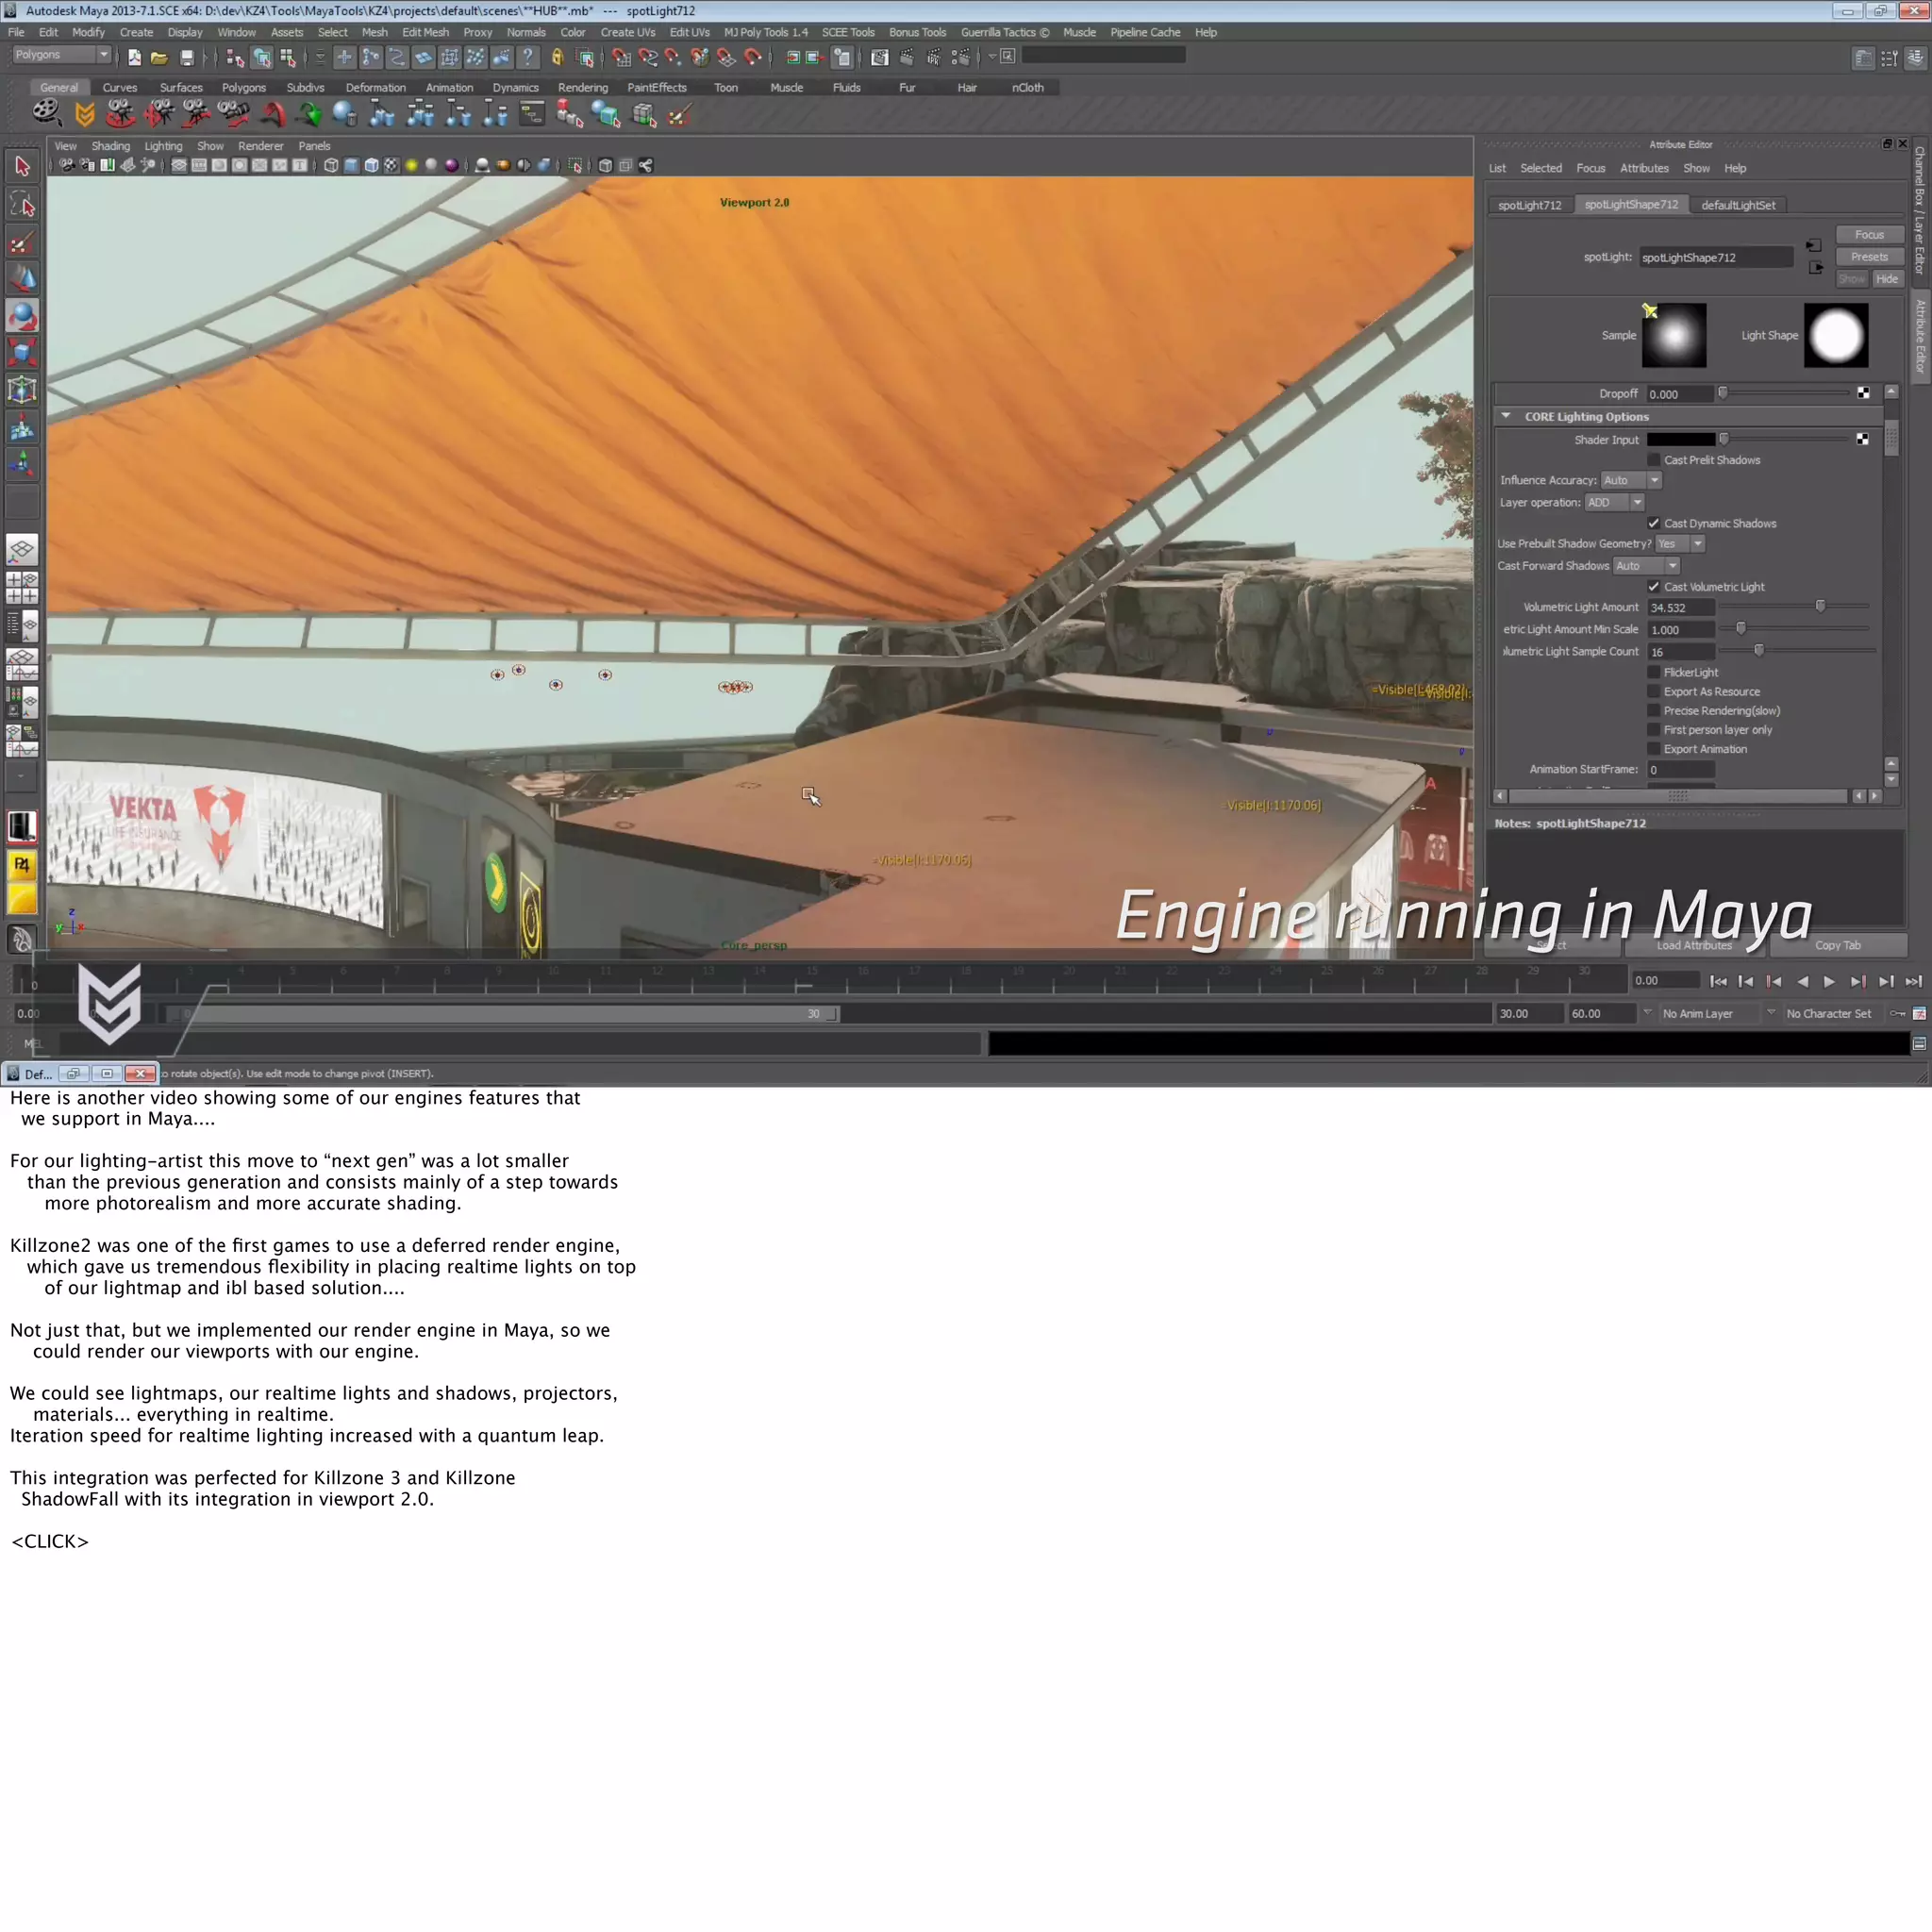This screenshot has width=1932, height=1932.
Task: Enable Cast Prelit Shadows checkbox
Action: [x=1653, y=460]
